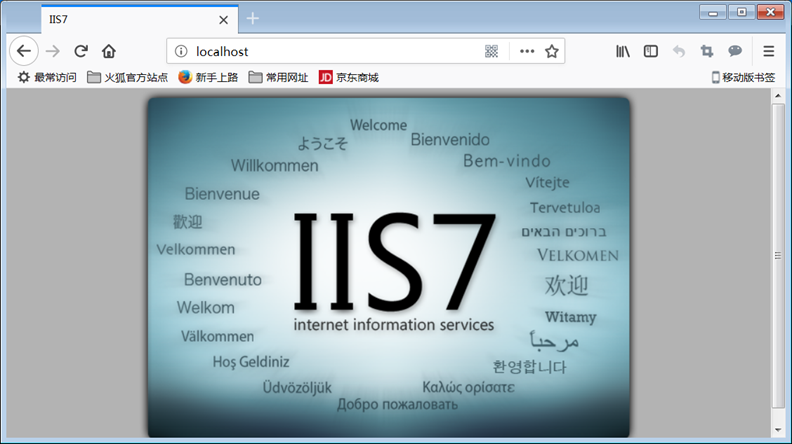792x444 pixels.
Task: Open the Library icon
Action: tap(622, 51)
